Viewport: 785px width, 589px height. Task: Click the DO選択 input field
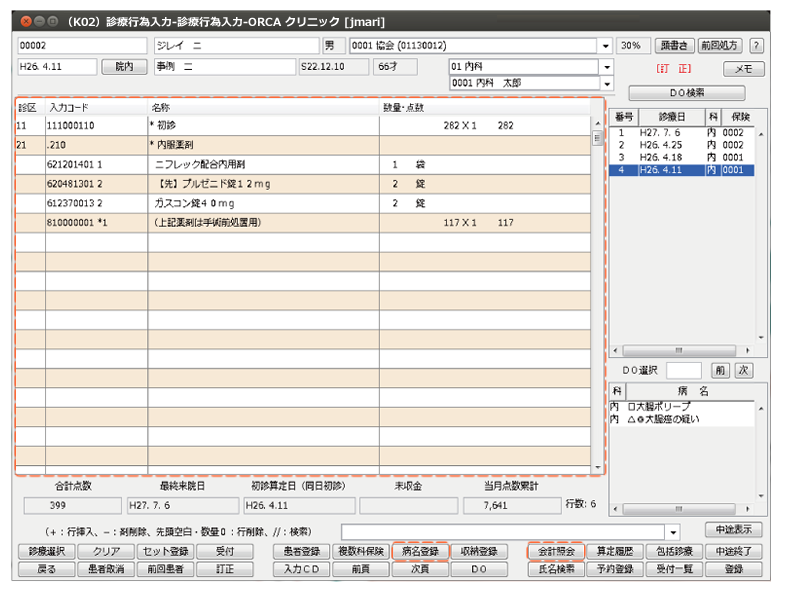(x=689, y=370)
